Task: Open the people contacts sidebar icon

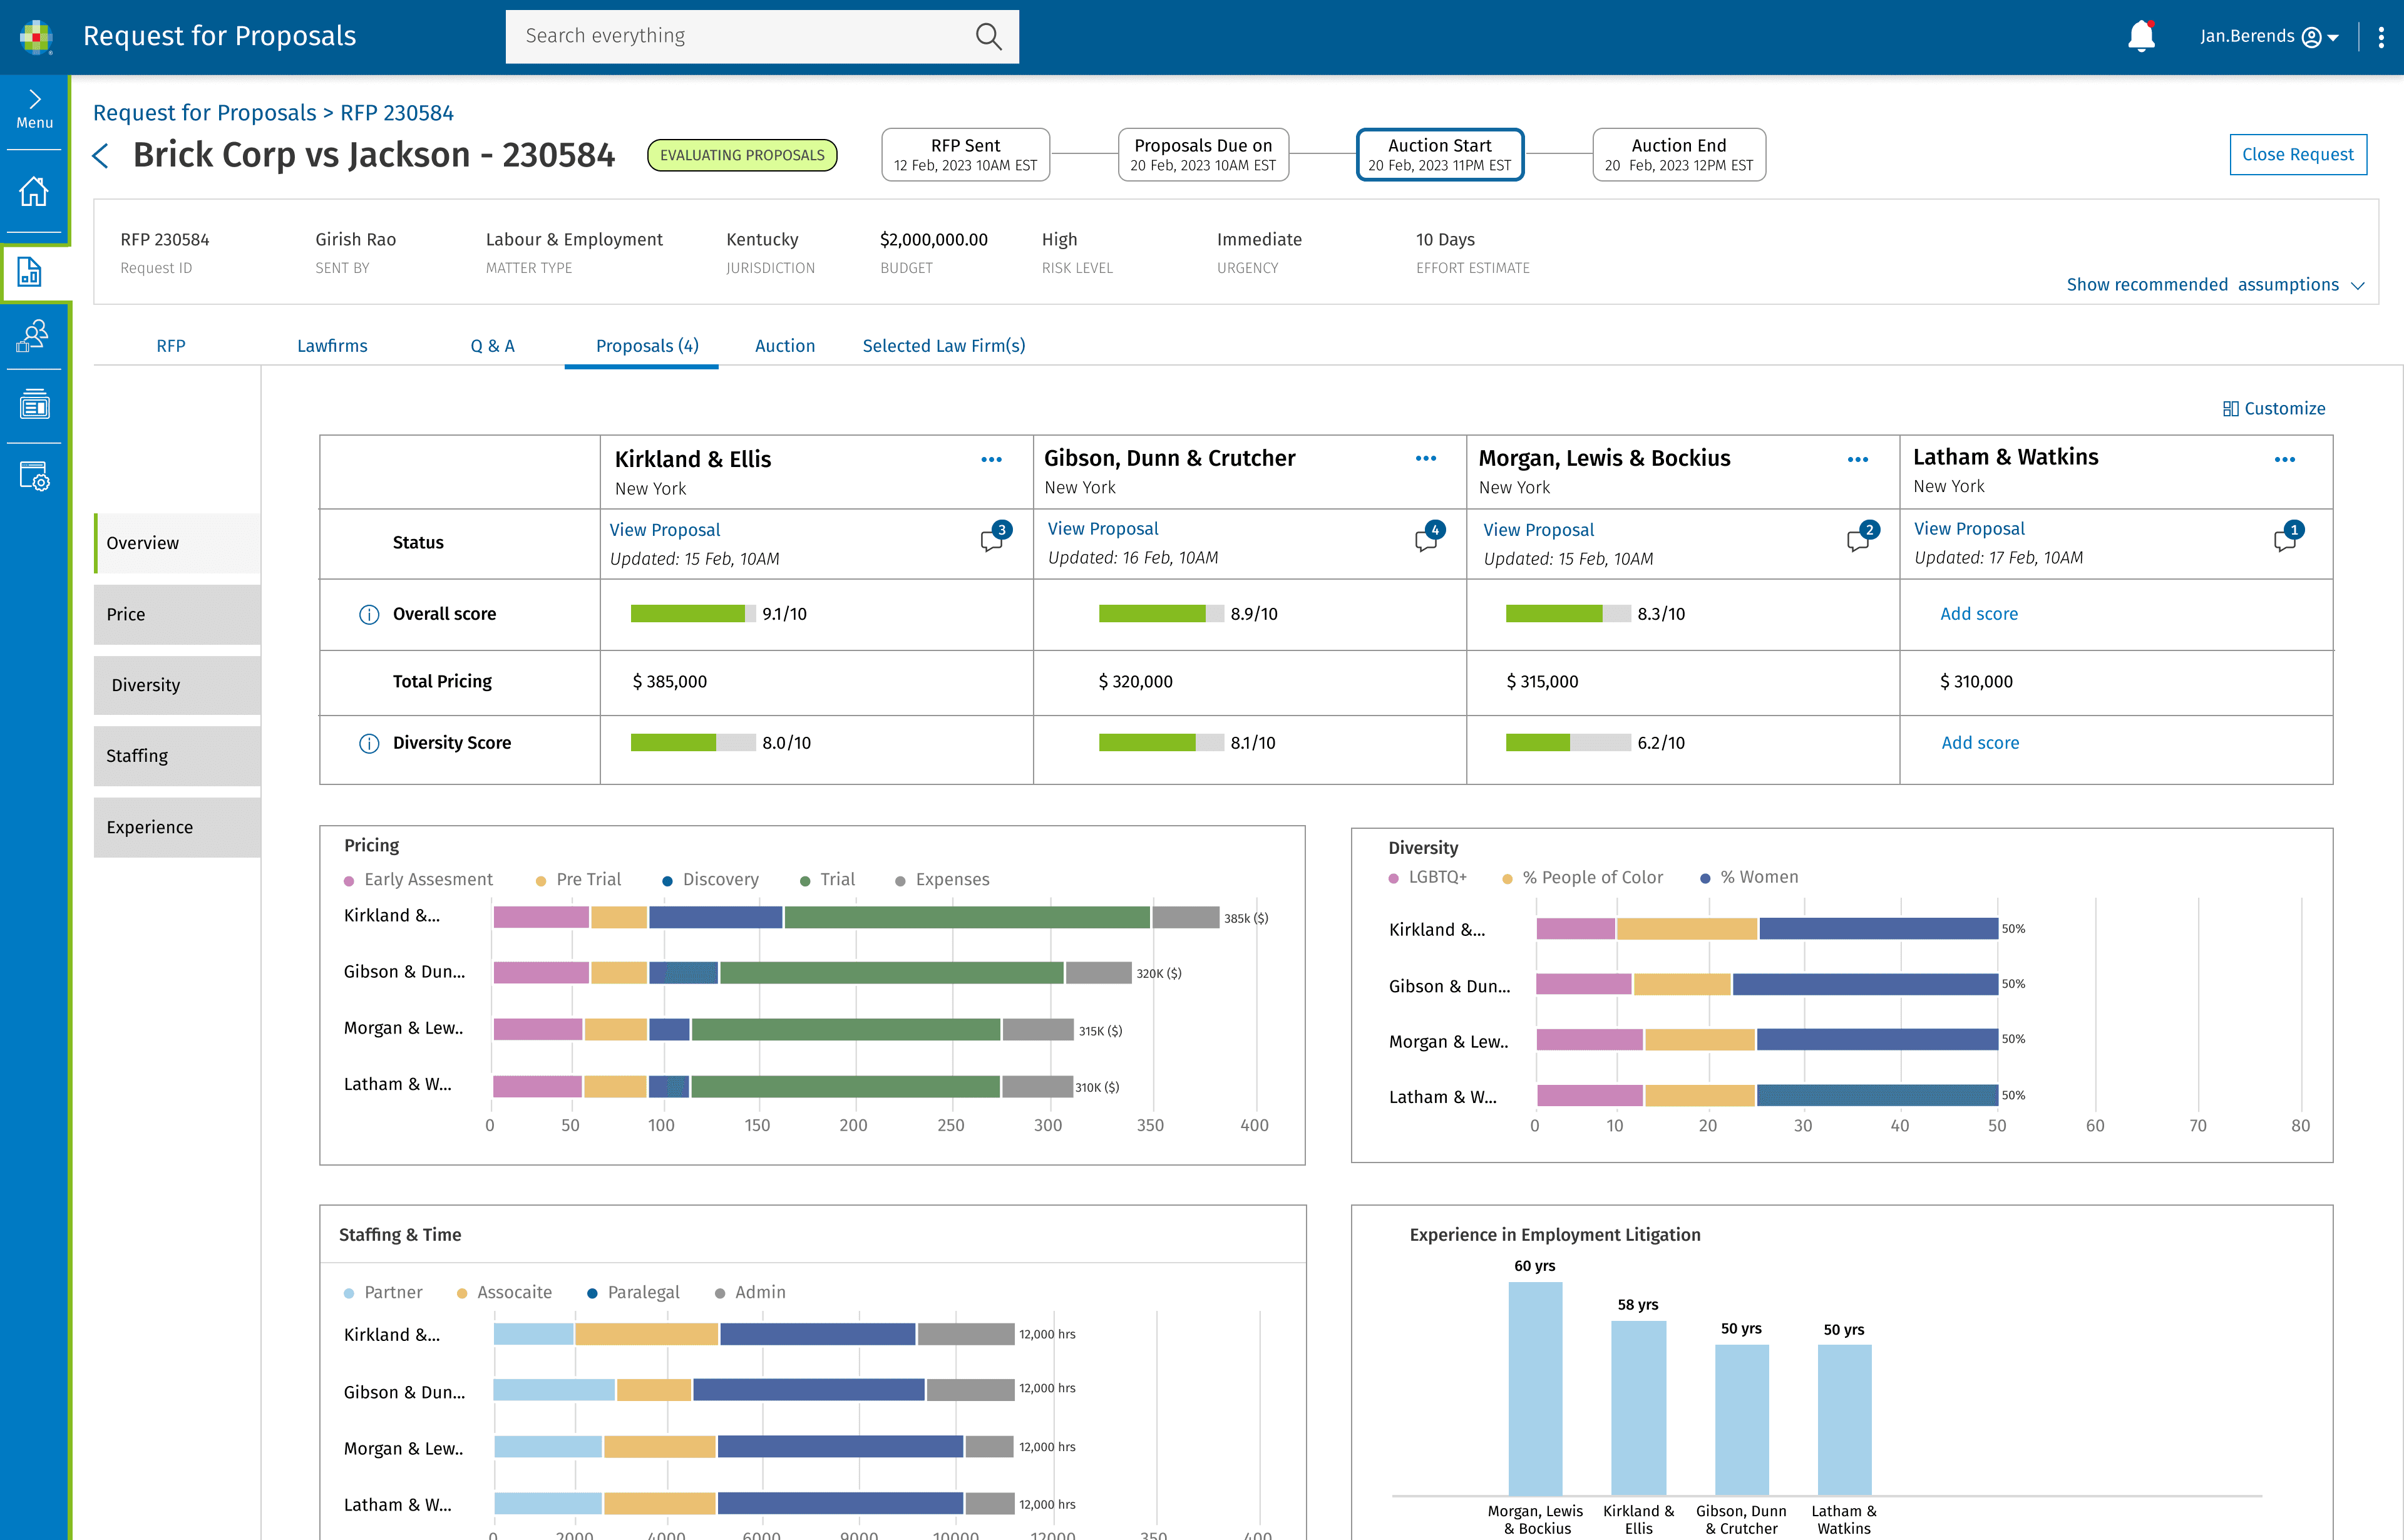Action: pos(34,336)
